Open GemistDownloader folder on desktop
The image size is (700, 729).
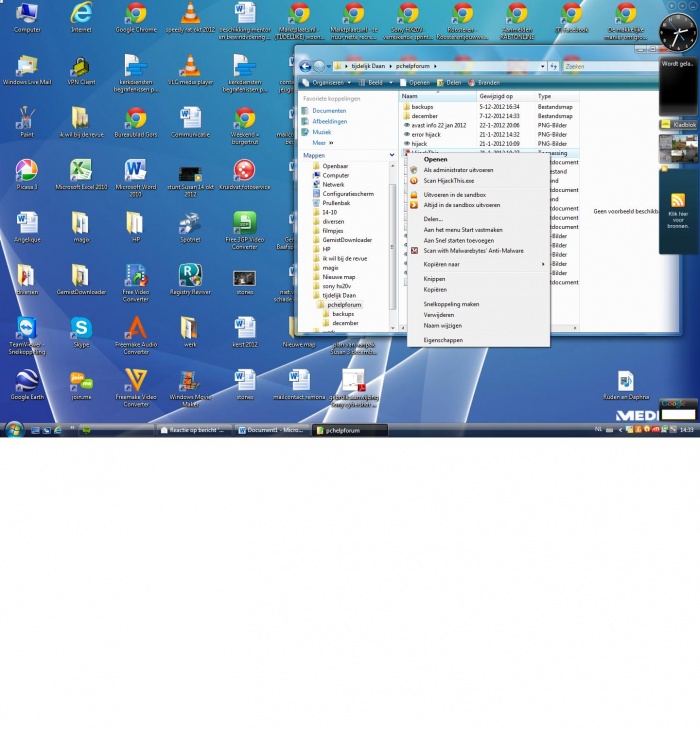tap(81, 280)
